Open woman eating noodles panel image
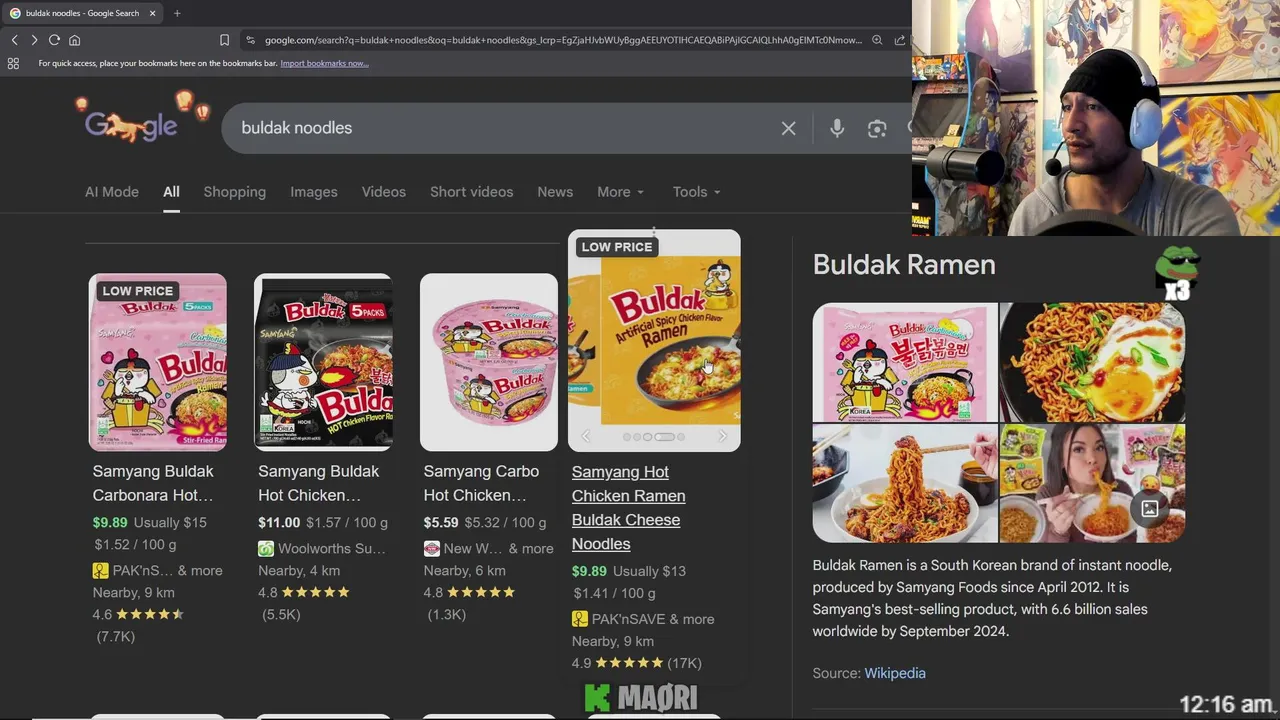Viewport: 1280px width, 720px height. (x=1092, y=483)
